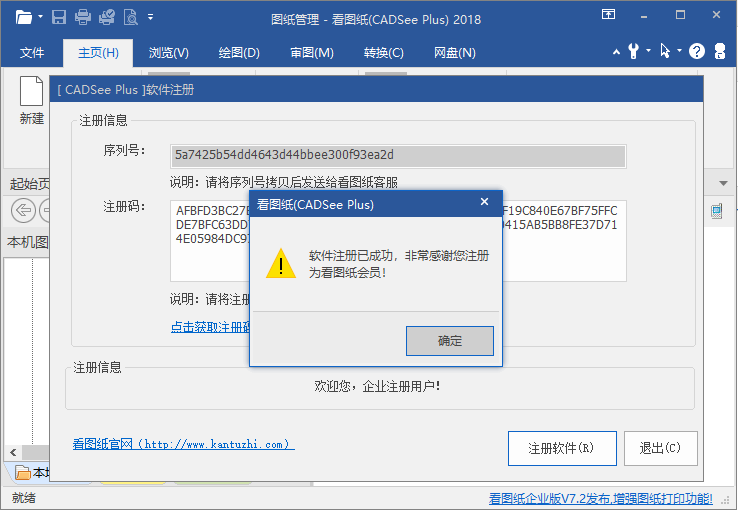Click the user account icon
The width and height of the screenshot is (738, 511).
[720, 51]
